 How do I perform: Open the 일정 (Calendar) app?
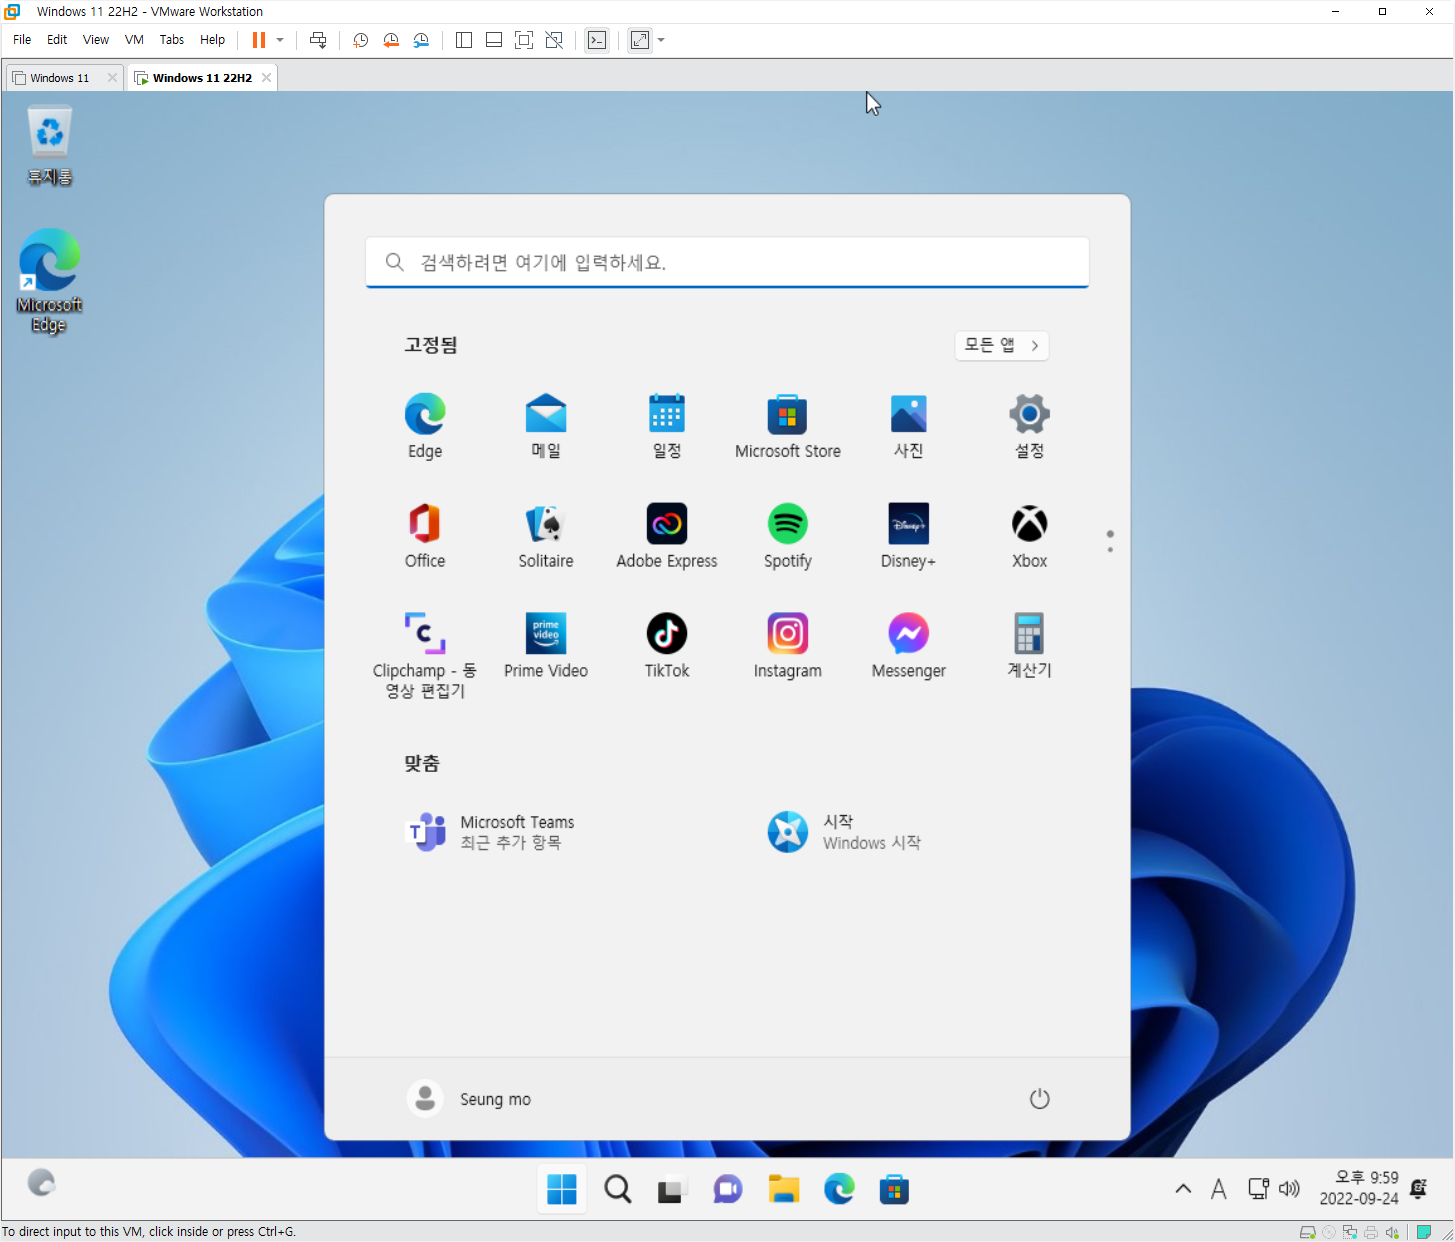(667, 425)
